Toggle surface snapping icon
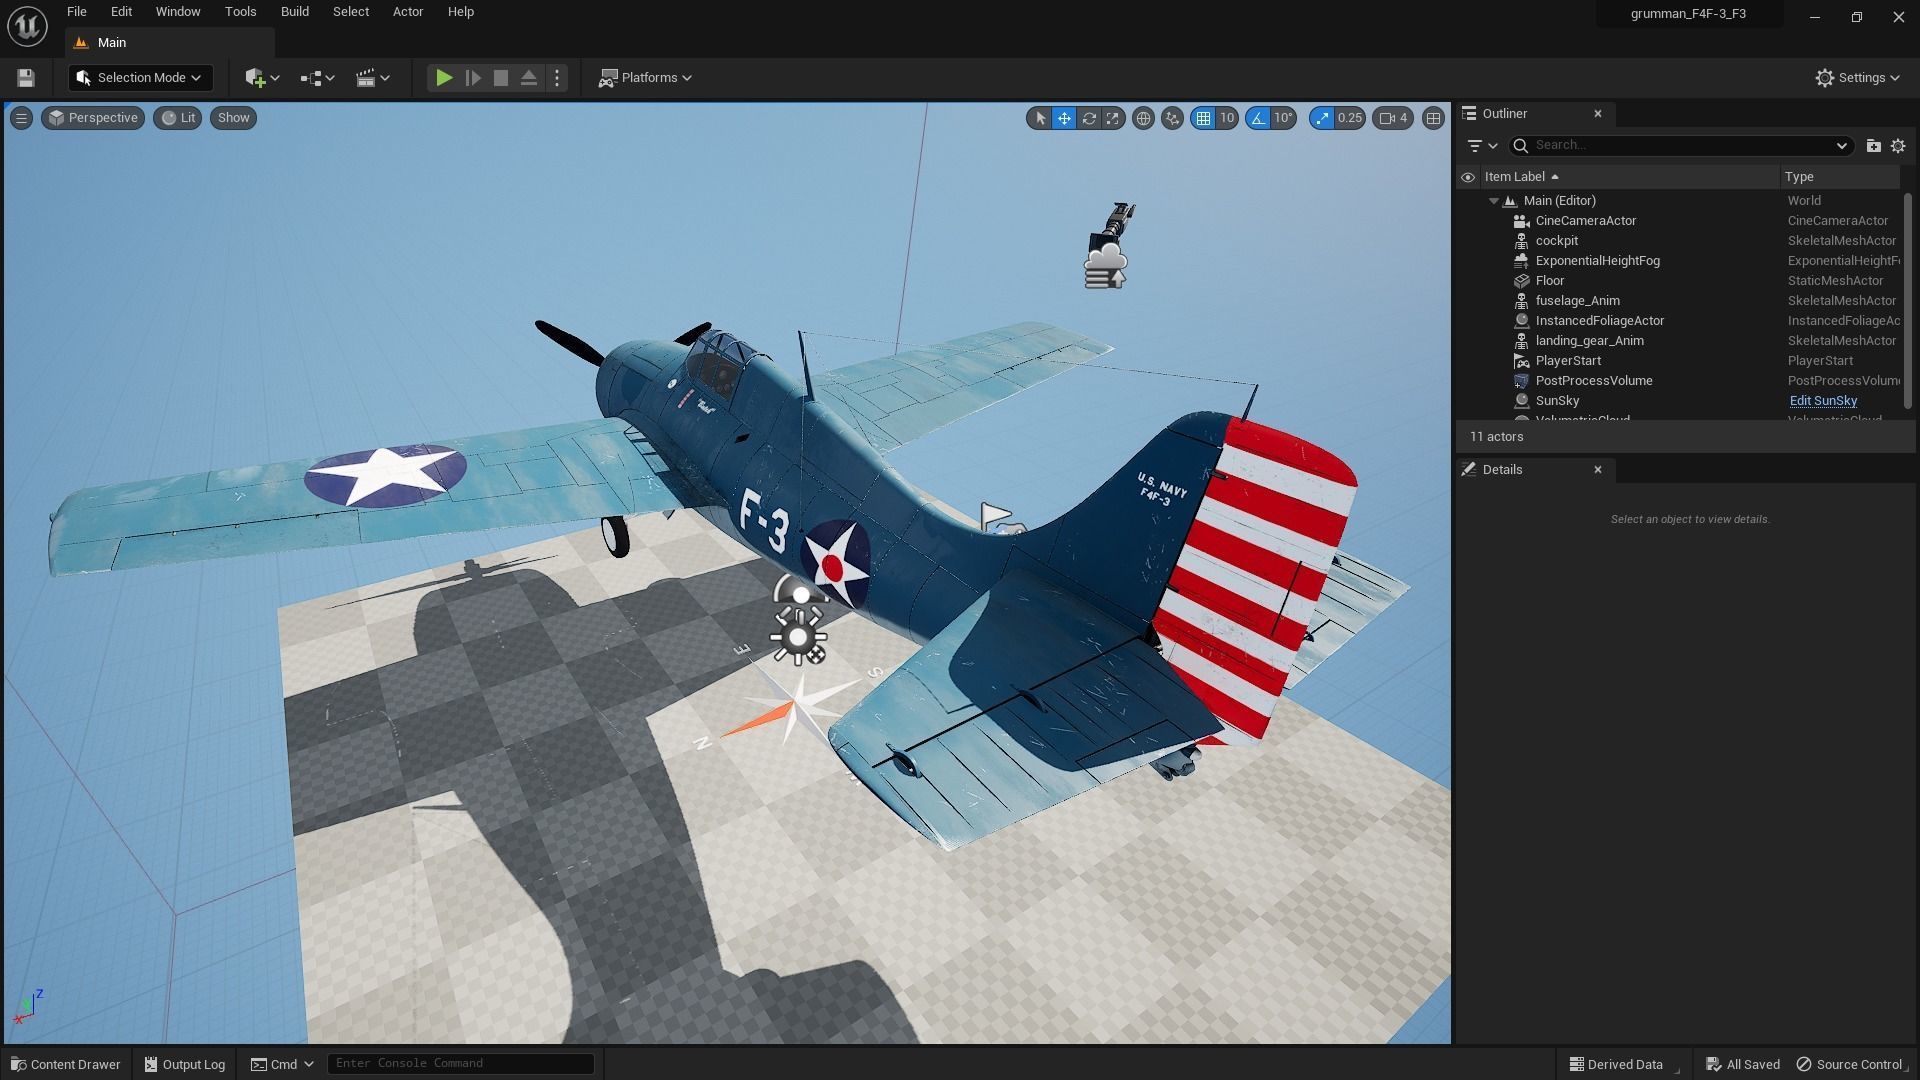 [1172, 118]
